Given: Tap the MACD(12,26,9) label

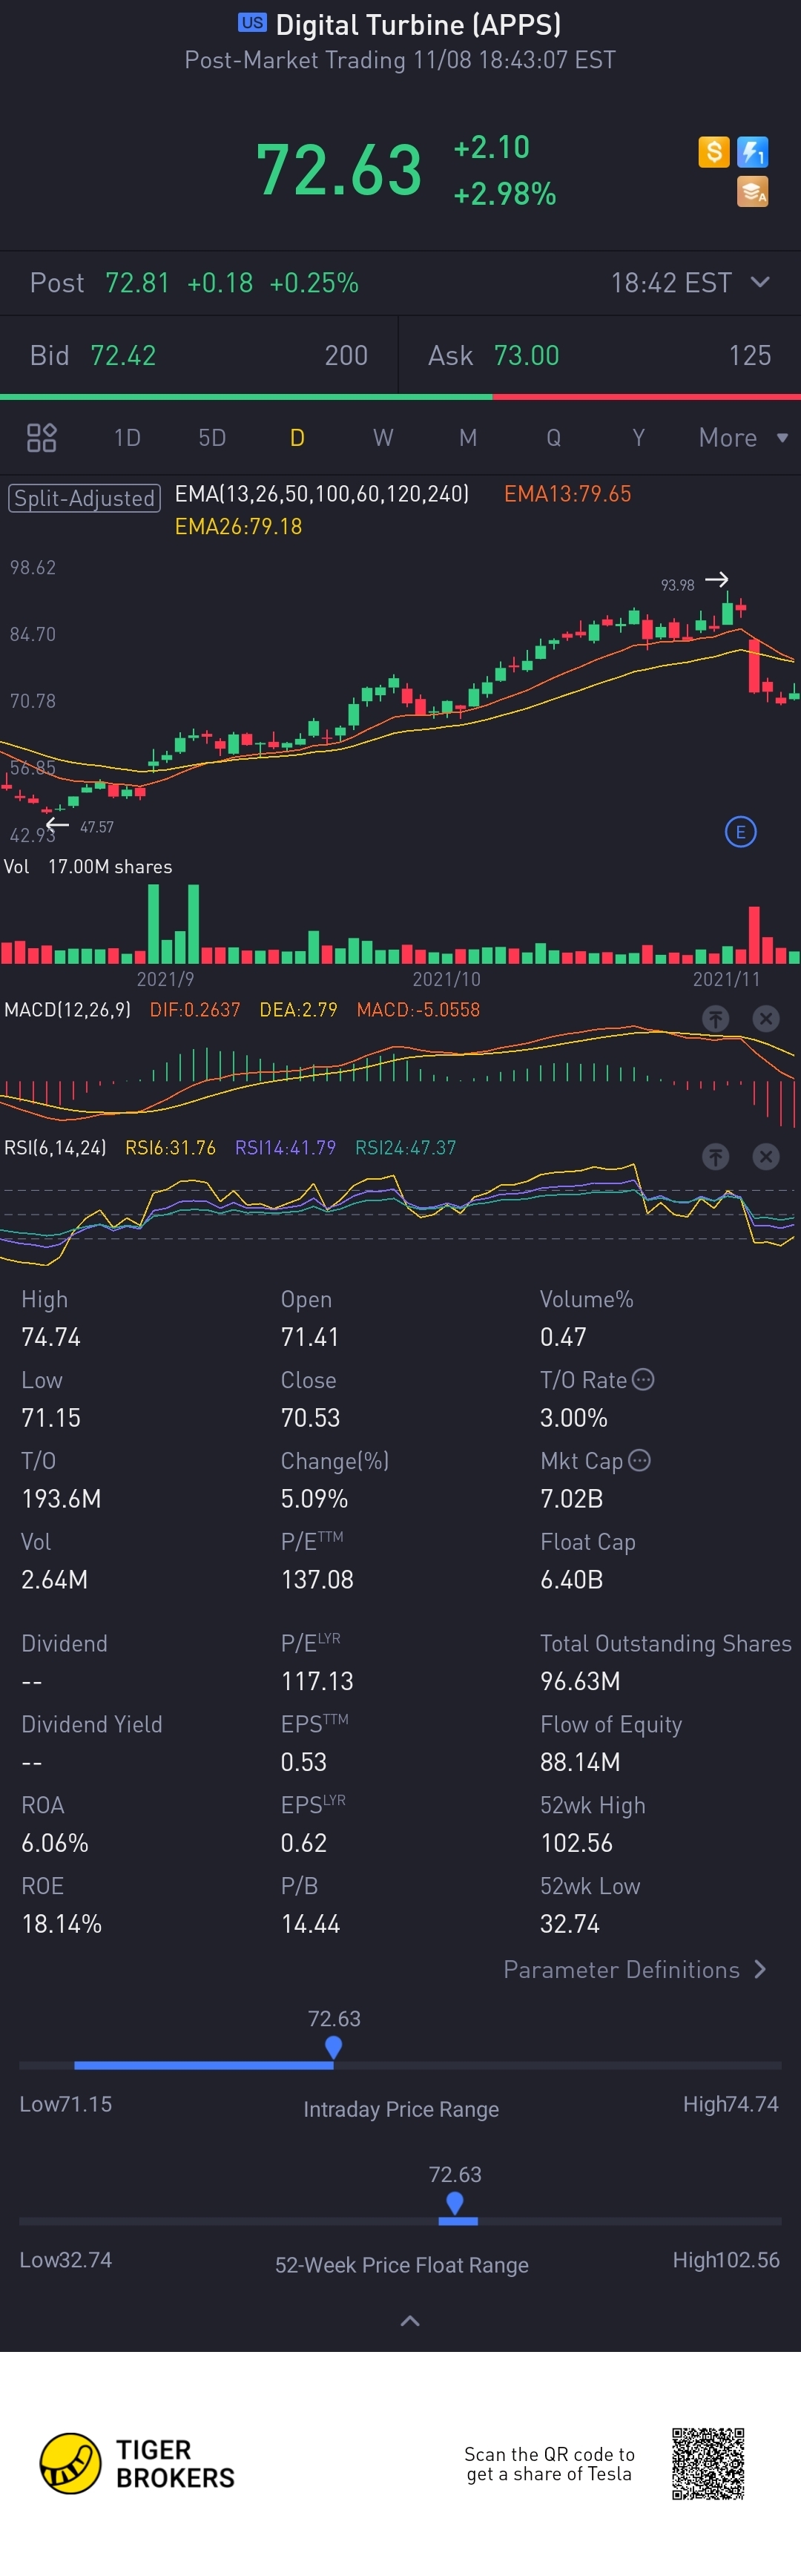Looking at the screenshot, I should coord(67,1009).
